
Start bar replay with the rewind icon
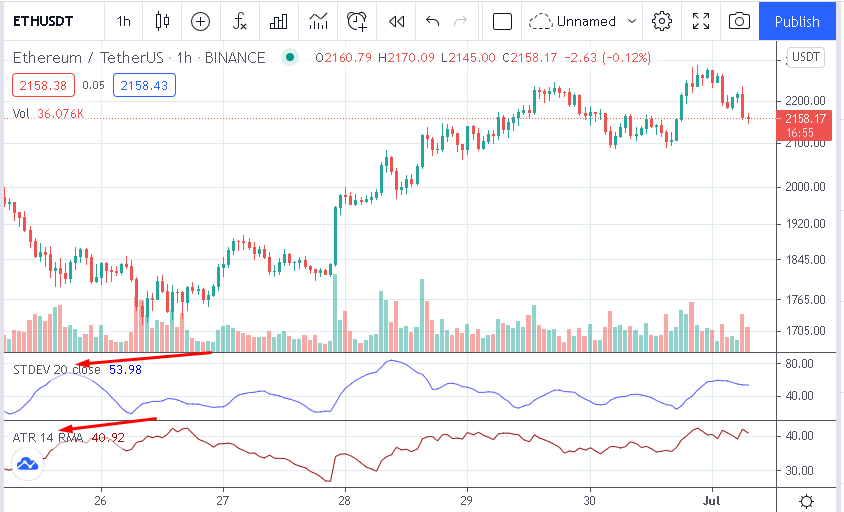tap(397, 21)
